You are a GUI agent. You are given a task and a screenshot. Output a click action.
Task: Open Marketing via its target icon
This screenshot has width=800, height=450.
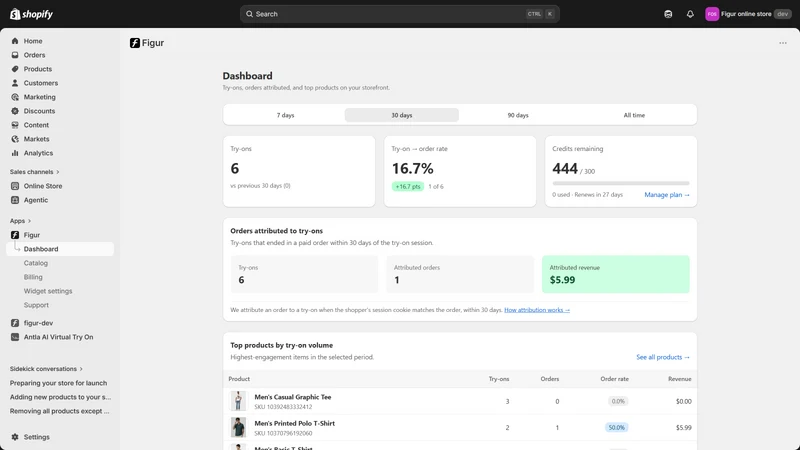pos(15,97)
